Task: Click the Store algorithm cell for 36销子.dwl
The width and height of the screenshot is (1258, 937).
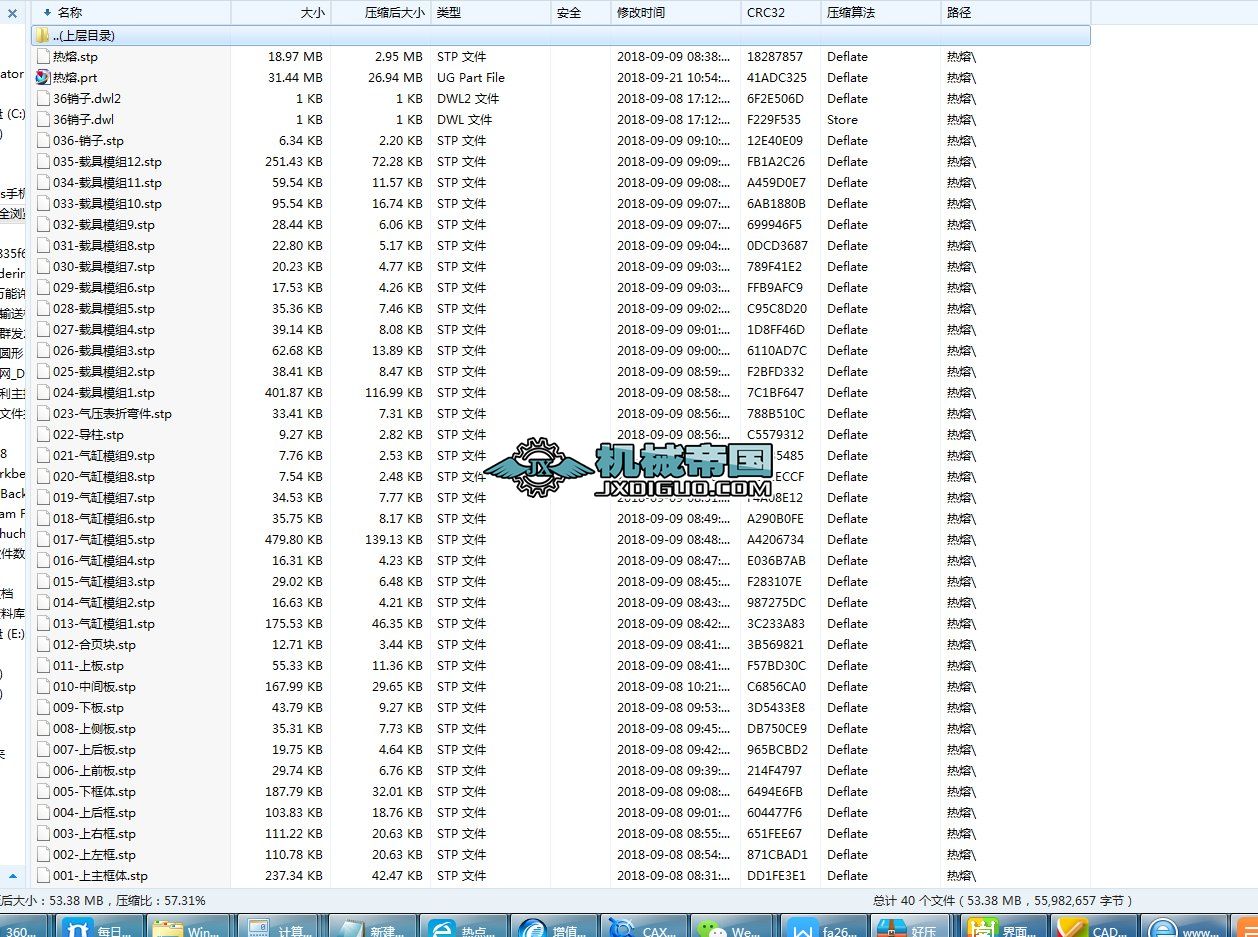Action: pos(842,119)
